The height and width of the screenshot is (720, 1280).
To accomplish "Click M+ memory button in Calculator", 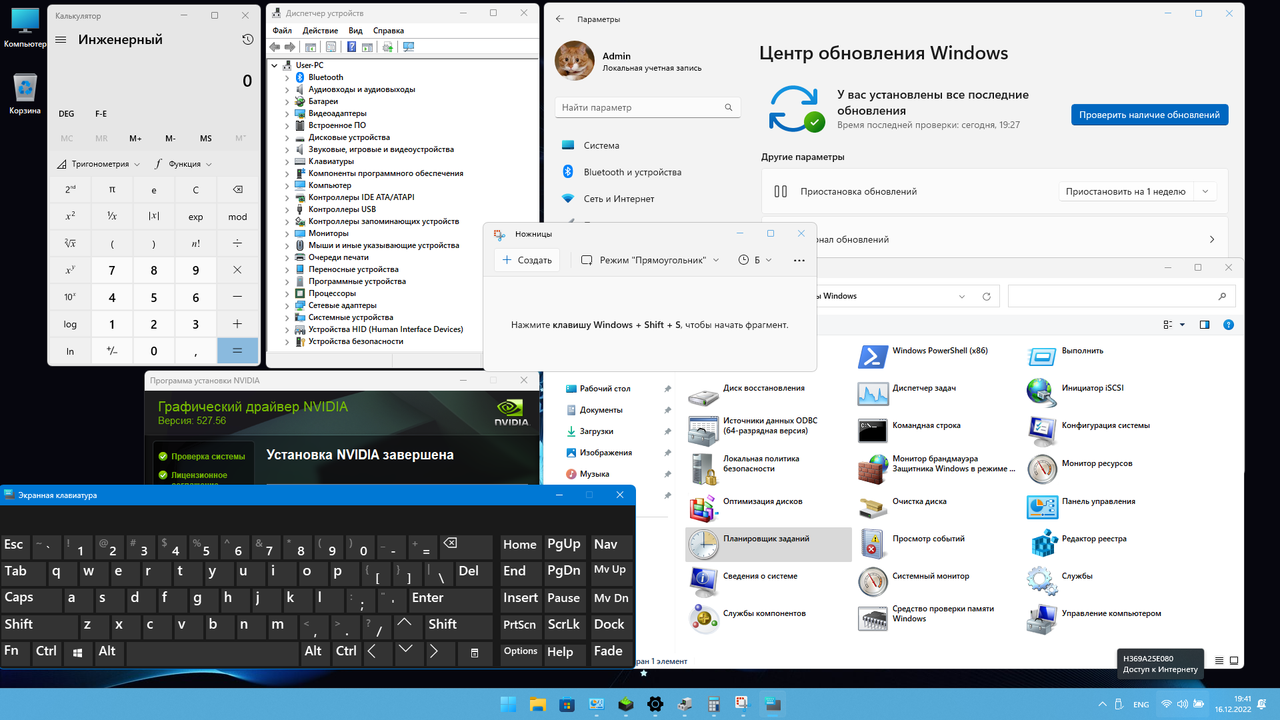I will click(x=136, y=139).
